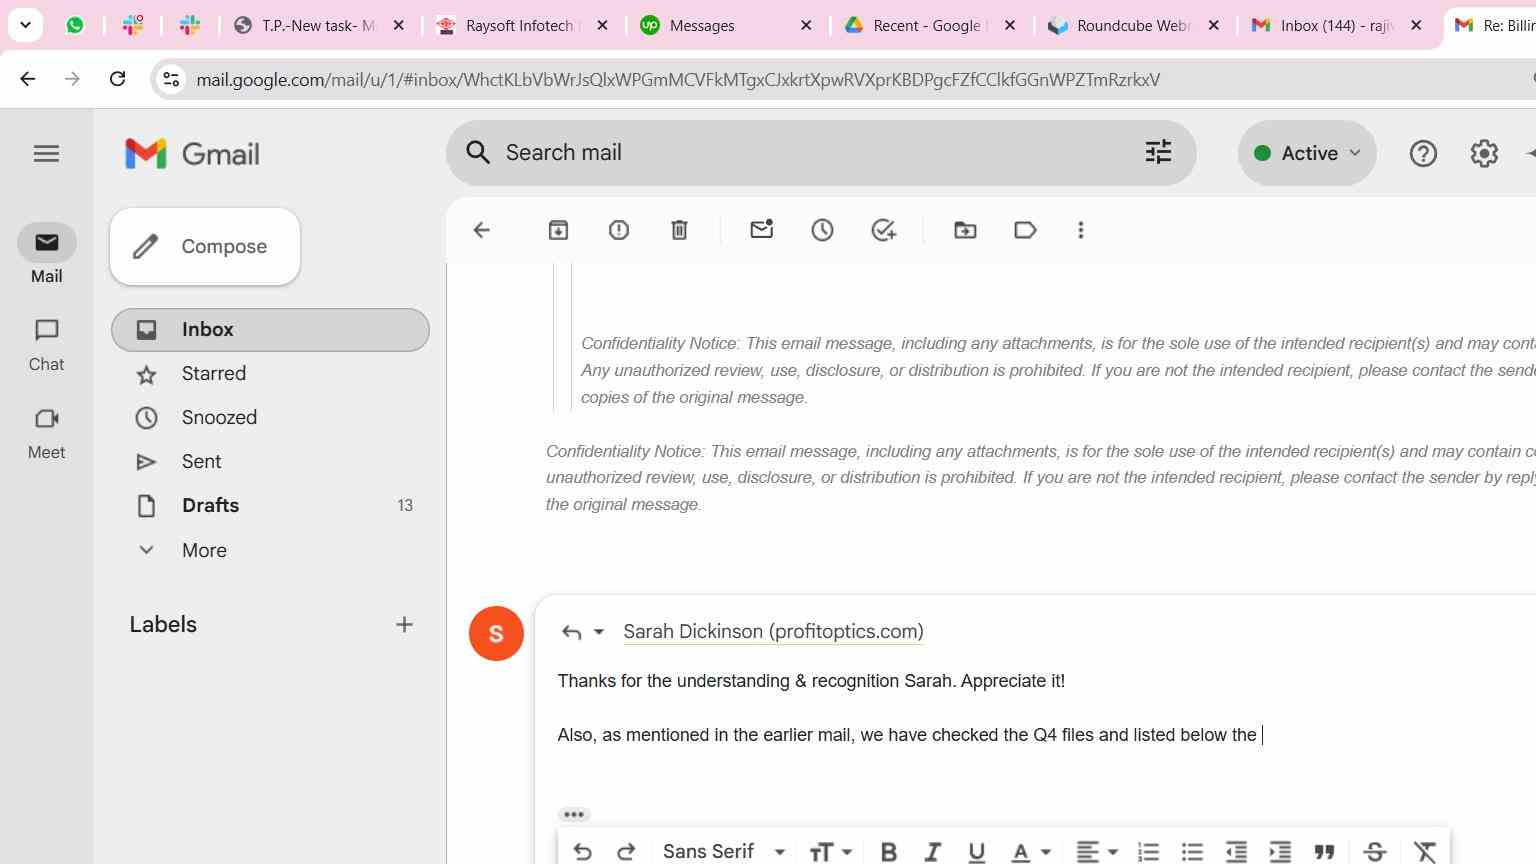Open the Sans Serif font dropdown
This screenshot has width=1536, height=864.
point(724,851)
